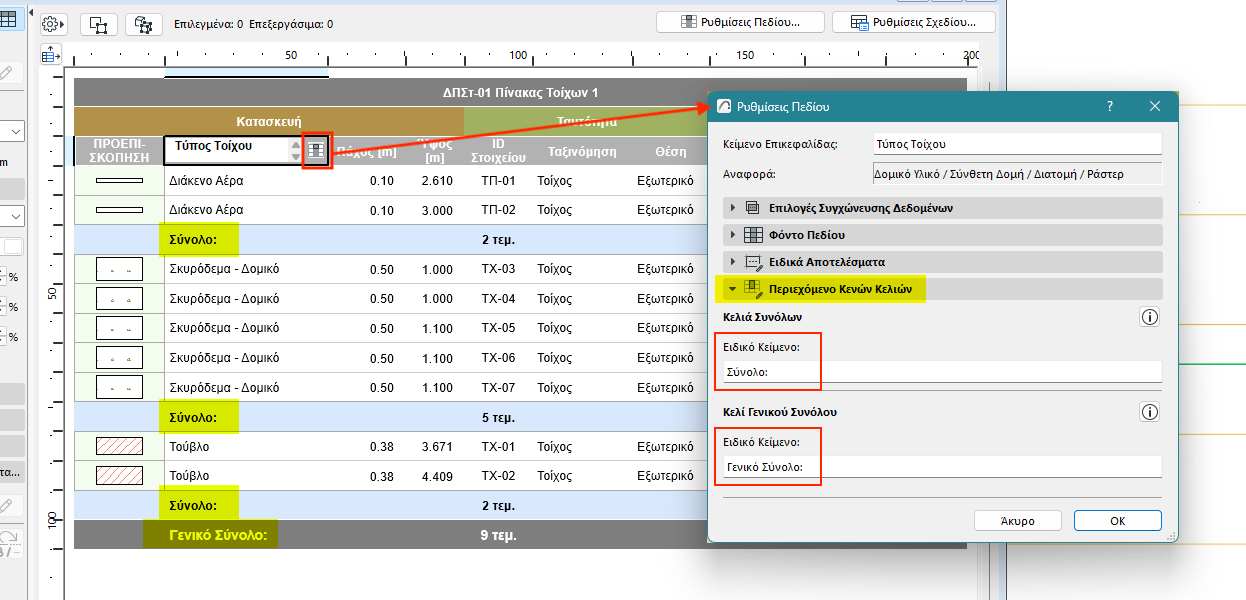Viewport: 1246px width, 600px height.
Task: Click the select-in-2D icon in the toolbar
Action: [98, 23]
